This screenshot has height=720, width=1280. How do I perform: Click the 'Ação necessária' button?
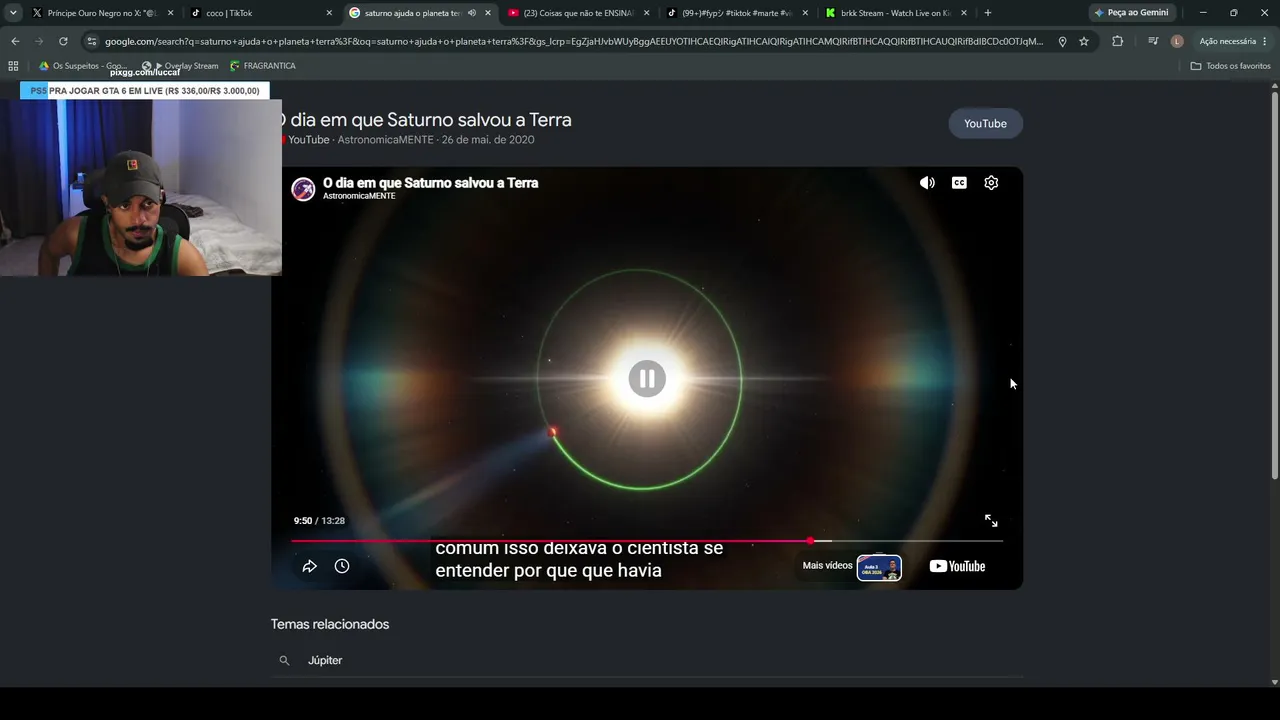pos(1228,41)
